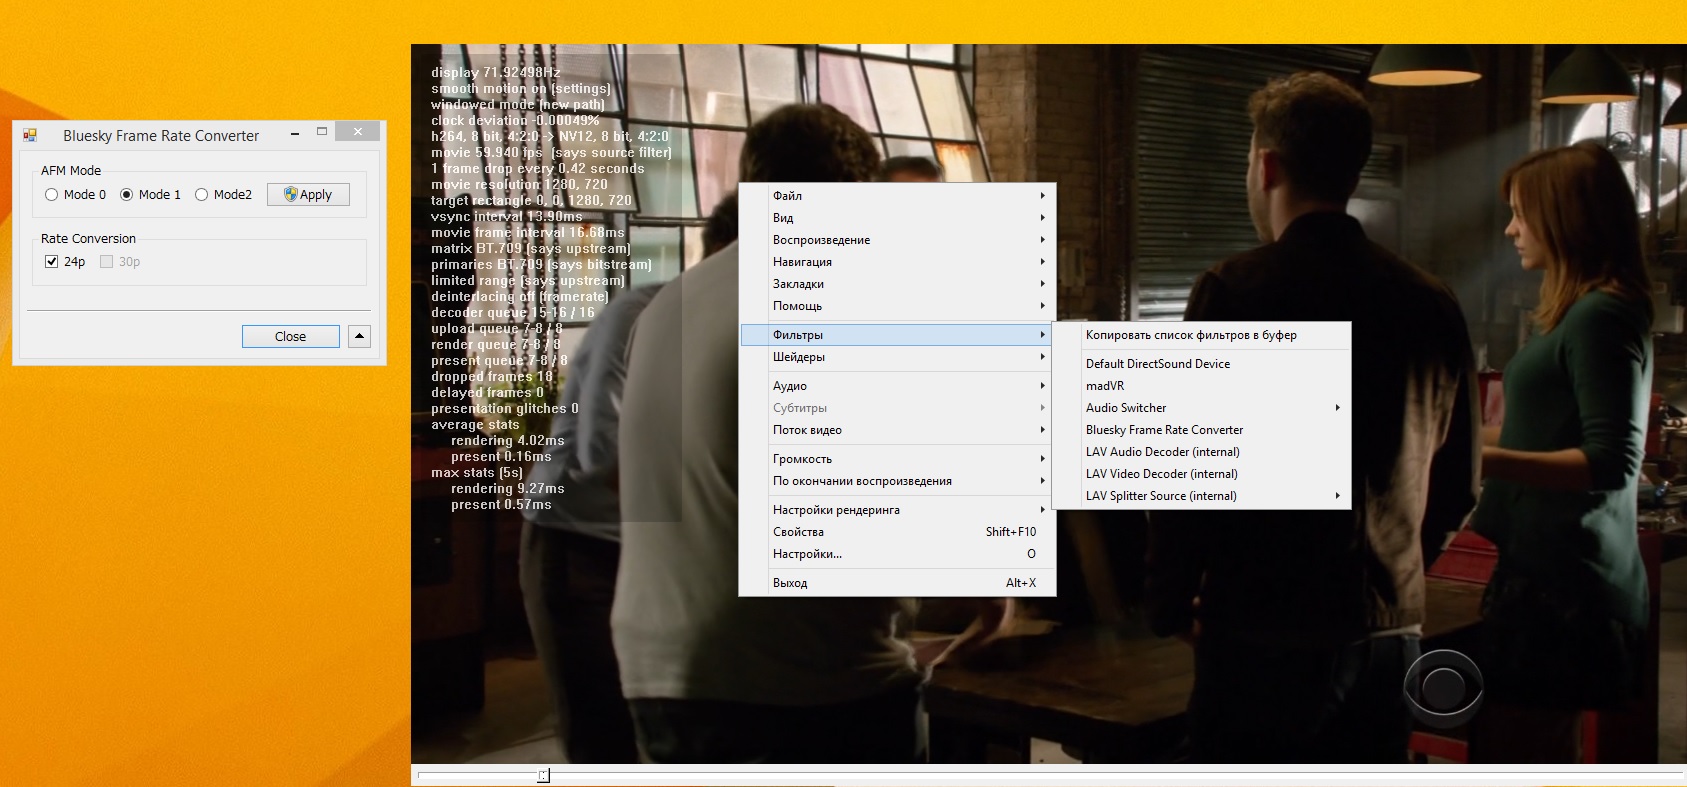Maximize the Bluesky Frame Rate Converter window
1687x787 pixels.
click(322, 132)
